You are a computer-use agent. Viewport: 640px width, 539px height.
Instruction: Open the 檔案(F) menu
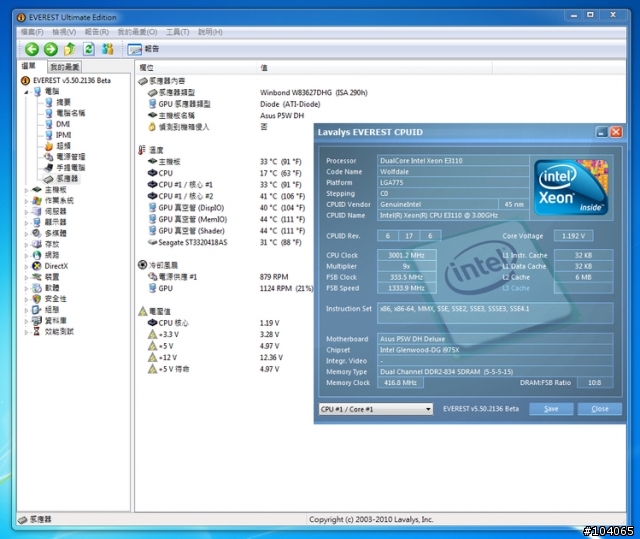[32, 32]
